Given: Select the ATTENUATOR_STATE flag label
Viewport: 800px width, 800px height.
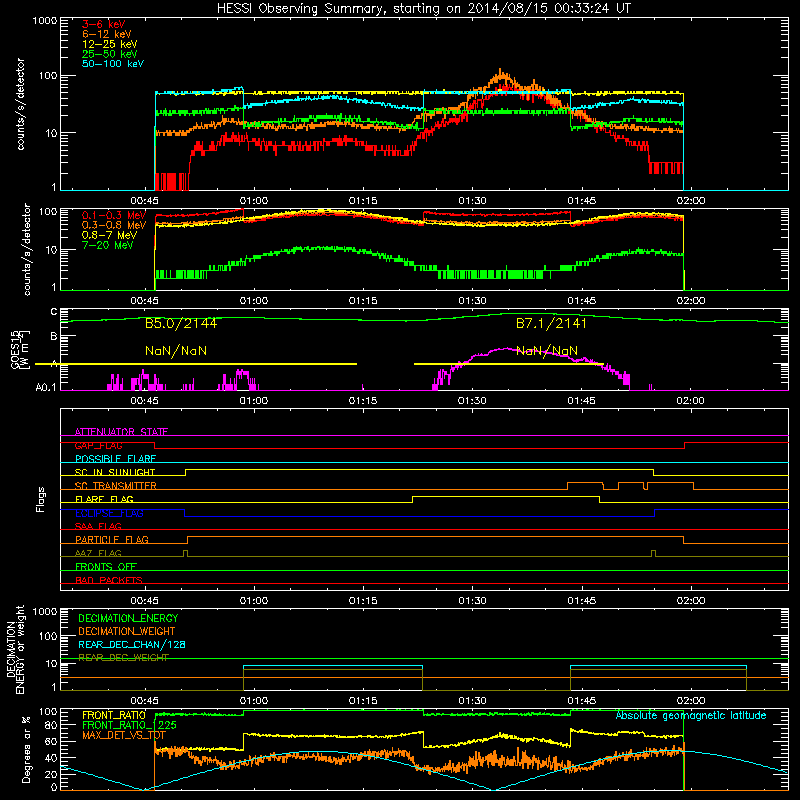Looking at the screenshot, I should tap(121, 432).
